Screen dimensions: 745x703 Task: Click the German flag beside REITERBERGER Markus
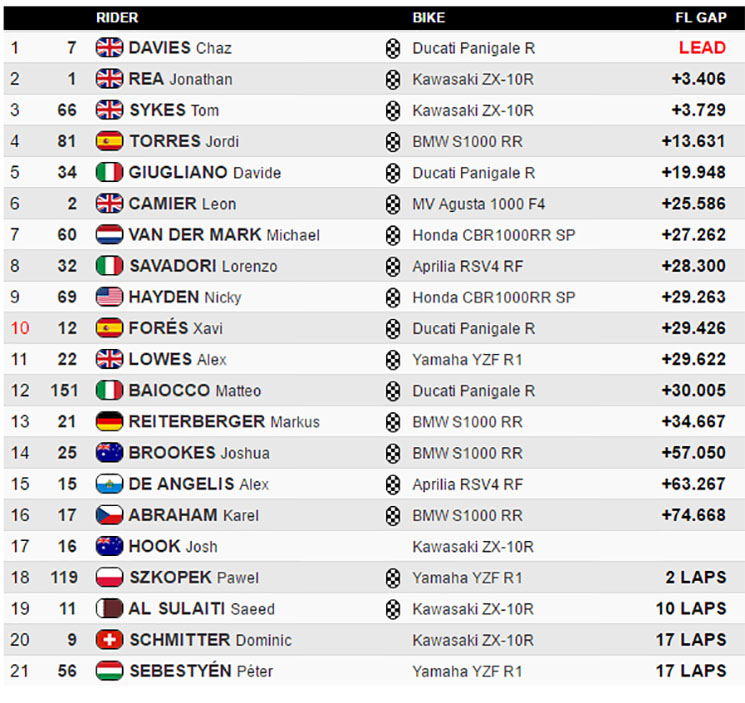tap(109, 421)
